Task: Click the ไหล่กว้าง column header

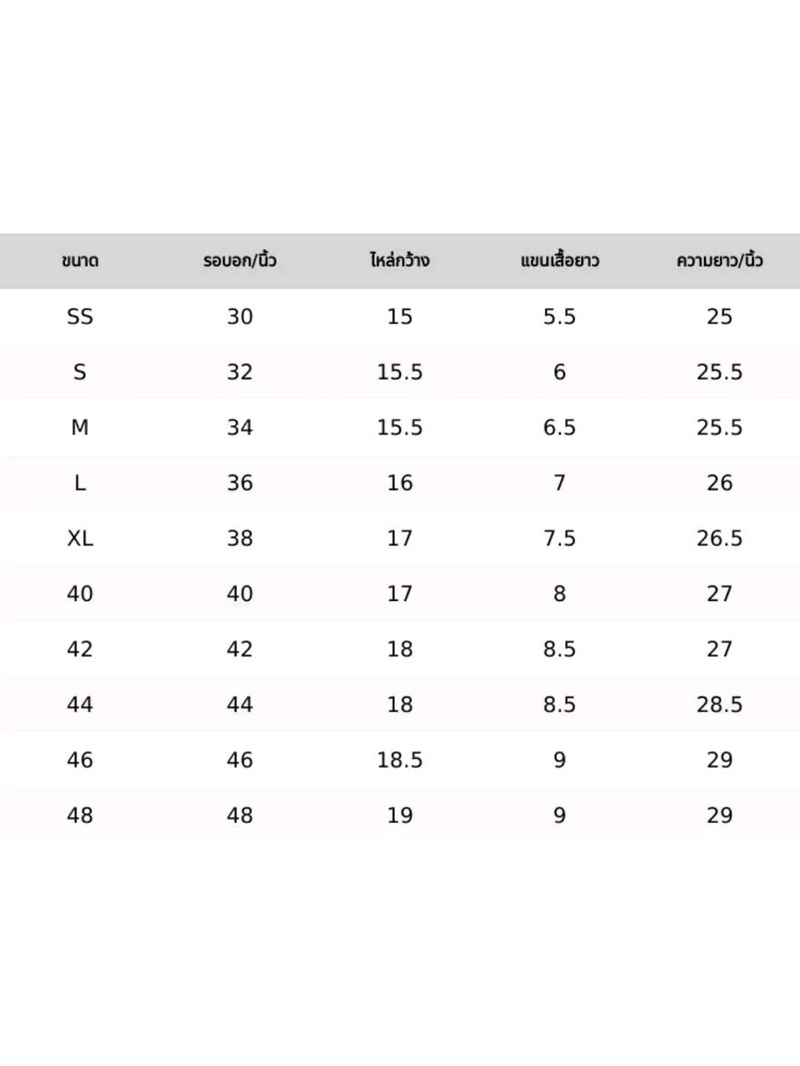Action: pyautogui.click(x=400, y=260)
